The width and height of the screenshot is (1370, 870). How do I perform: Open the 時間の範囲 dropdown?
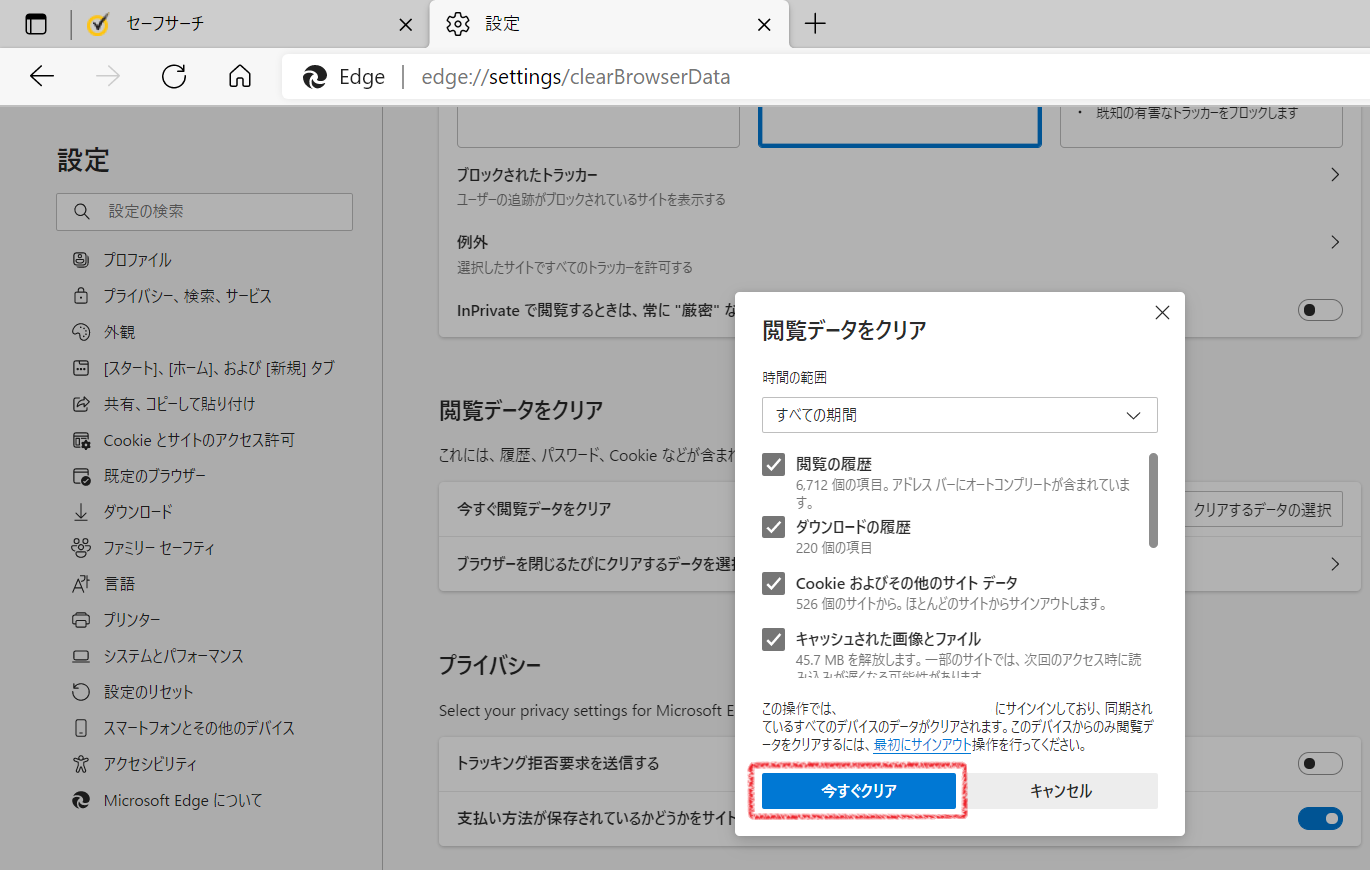coord(959,415)
